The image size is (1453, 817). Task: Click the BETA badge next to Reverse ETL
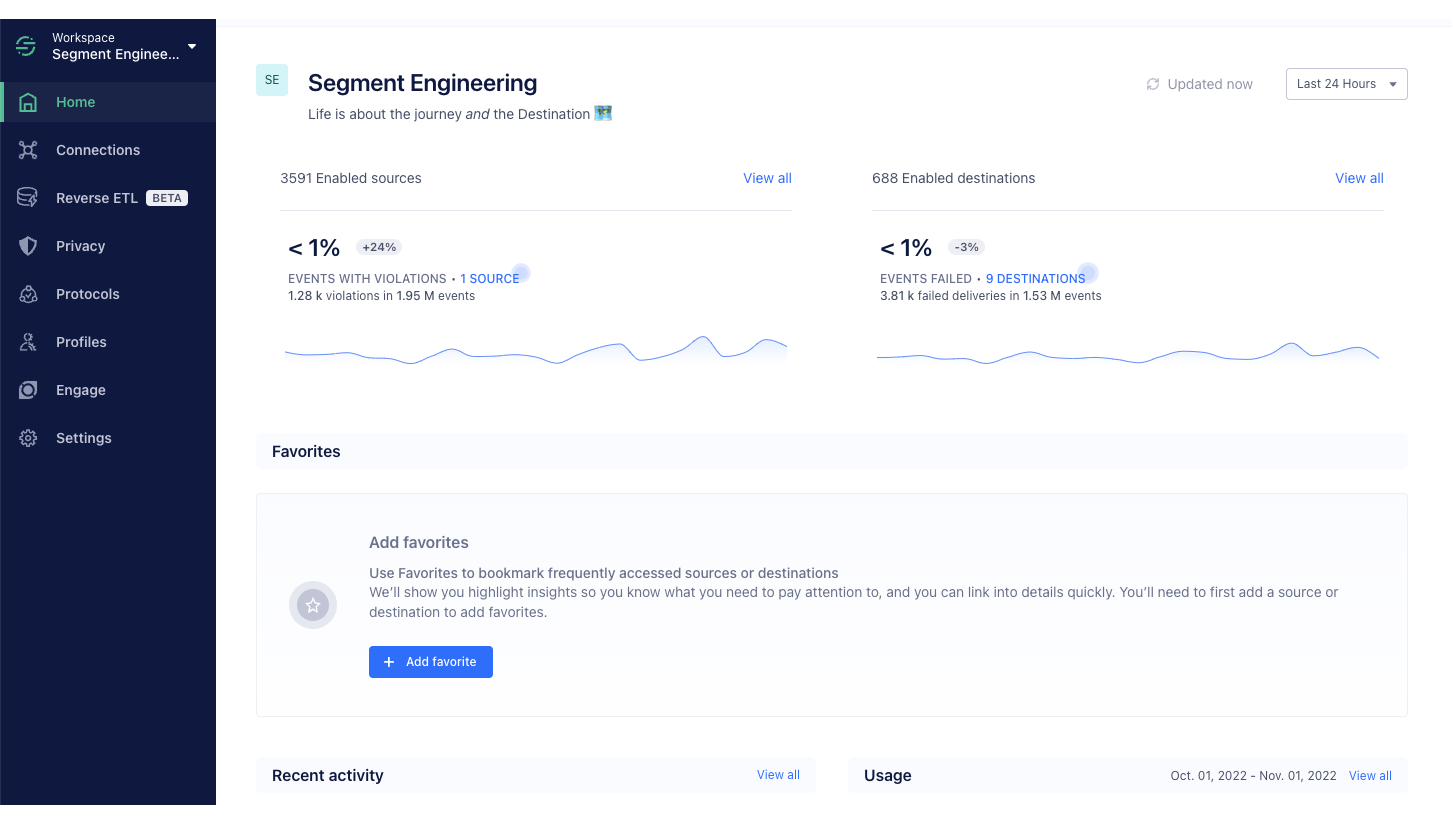[167, 198]
